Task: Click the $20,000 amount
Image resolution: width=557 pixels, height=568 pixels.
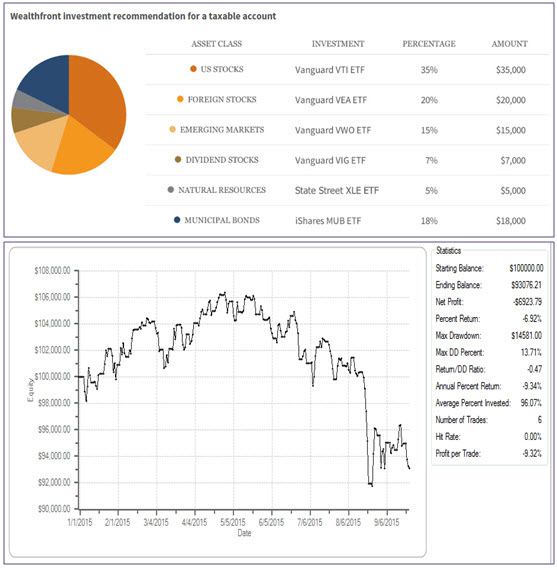Action: (511, 100)
